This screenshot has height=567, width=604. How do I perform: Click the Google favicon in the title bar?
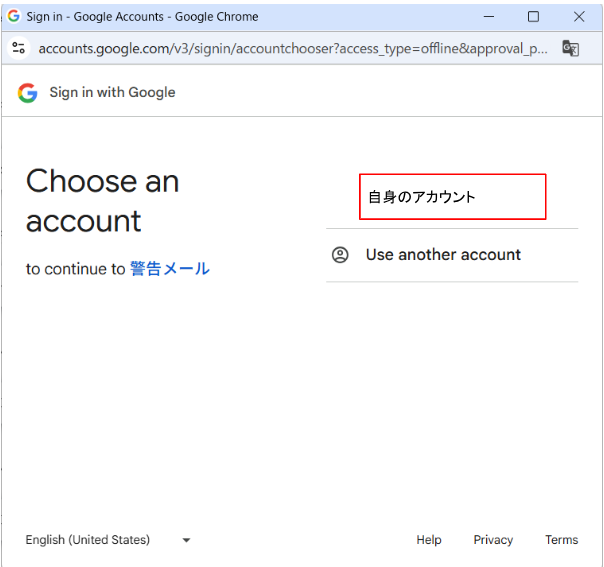click(x=14, y=17)
